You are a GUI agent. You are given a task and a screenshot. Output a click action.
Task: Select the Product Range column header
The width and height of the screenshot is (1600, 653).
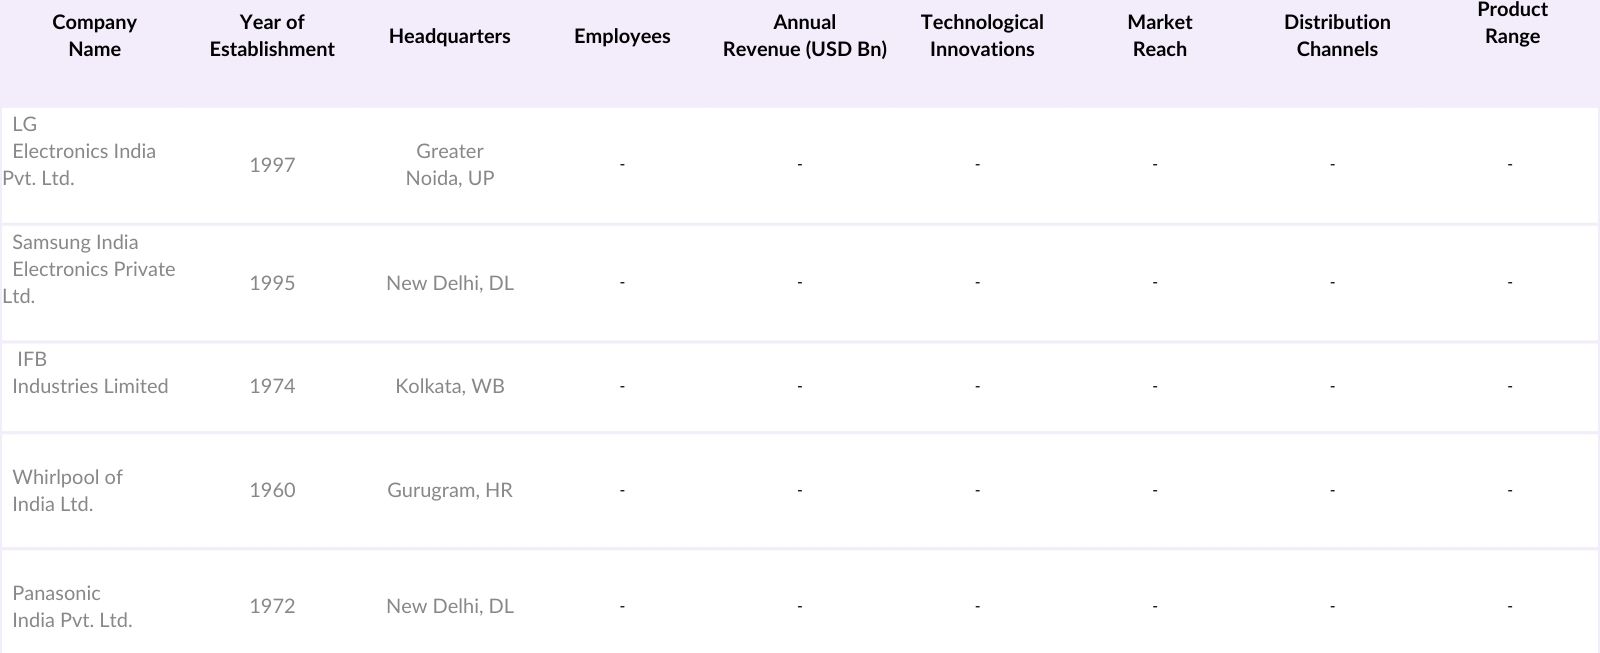click(x=1512, y=23)
